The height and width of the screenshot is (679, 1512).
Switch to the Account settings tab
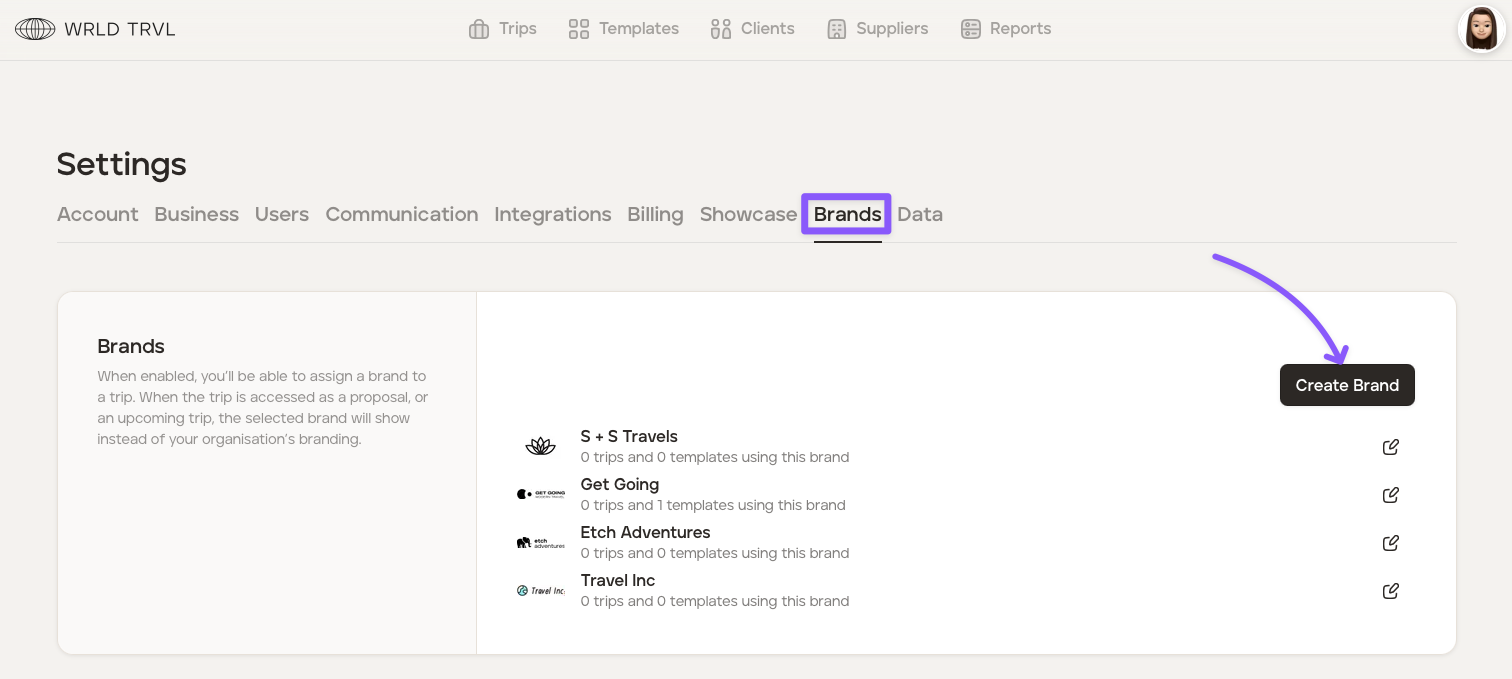click(97, 214)
